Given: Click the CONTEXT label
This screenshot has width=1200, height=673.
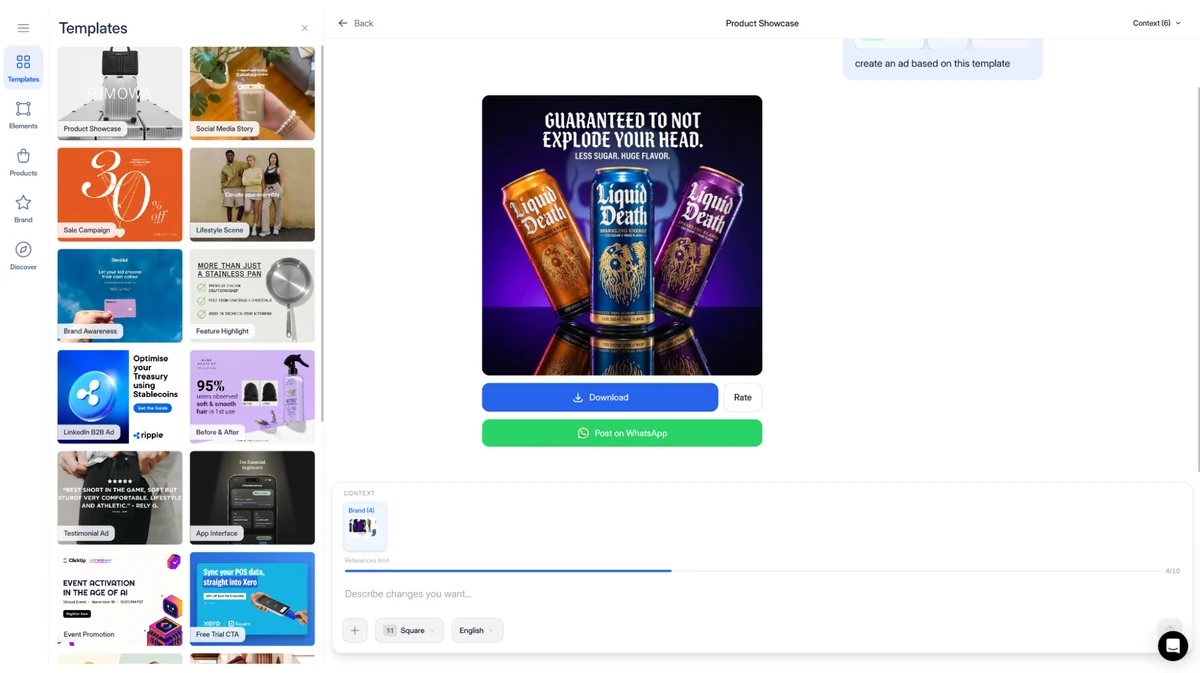Looking at the screenshot, I should click(359, 493).
